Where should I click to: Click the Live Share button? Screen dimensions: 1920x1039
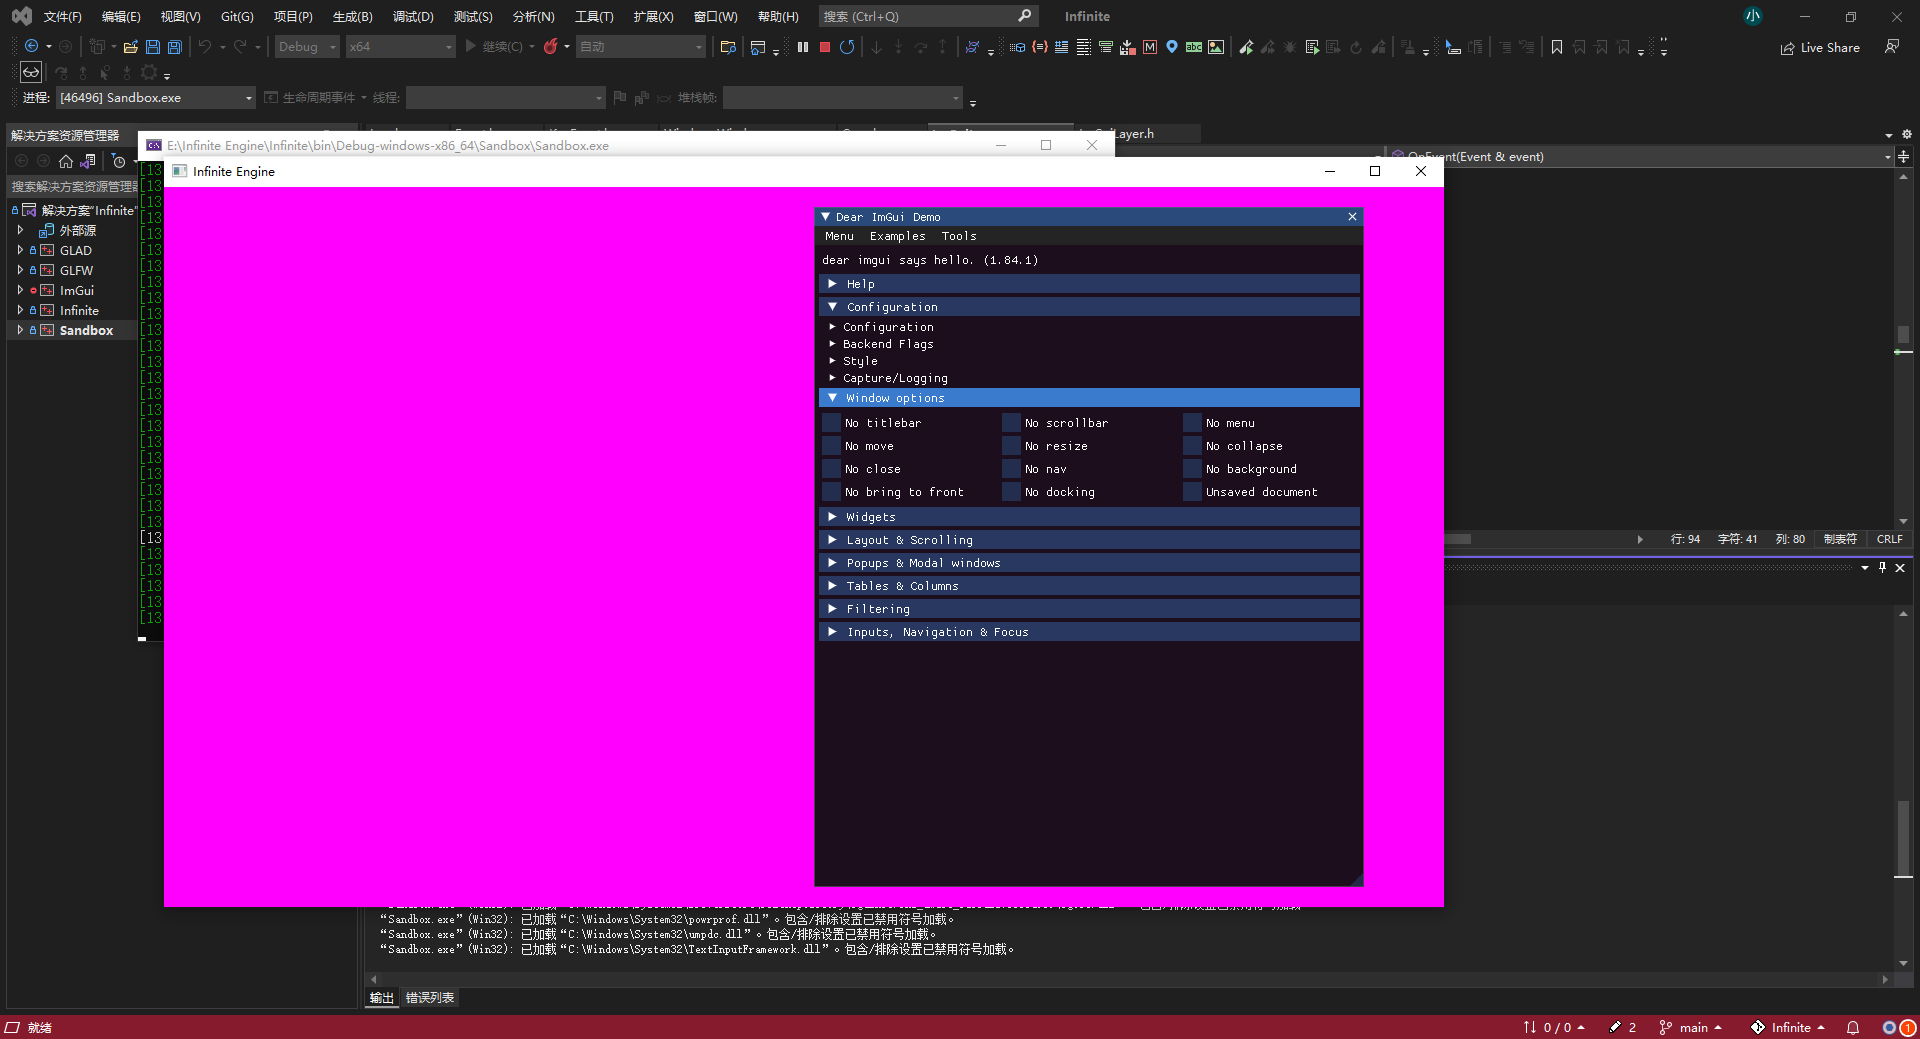pyautogui.click(x=1820, y=47)
